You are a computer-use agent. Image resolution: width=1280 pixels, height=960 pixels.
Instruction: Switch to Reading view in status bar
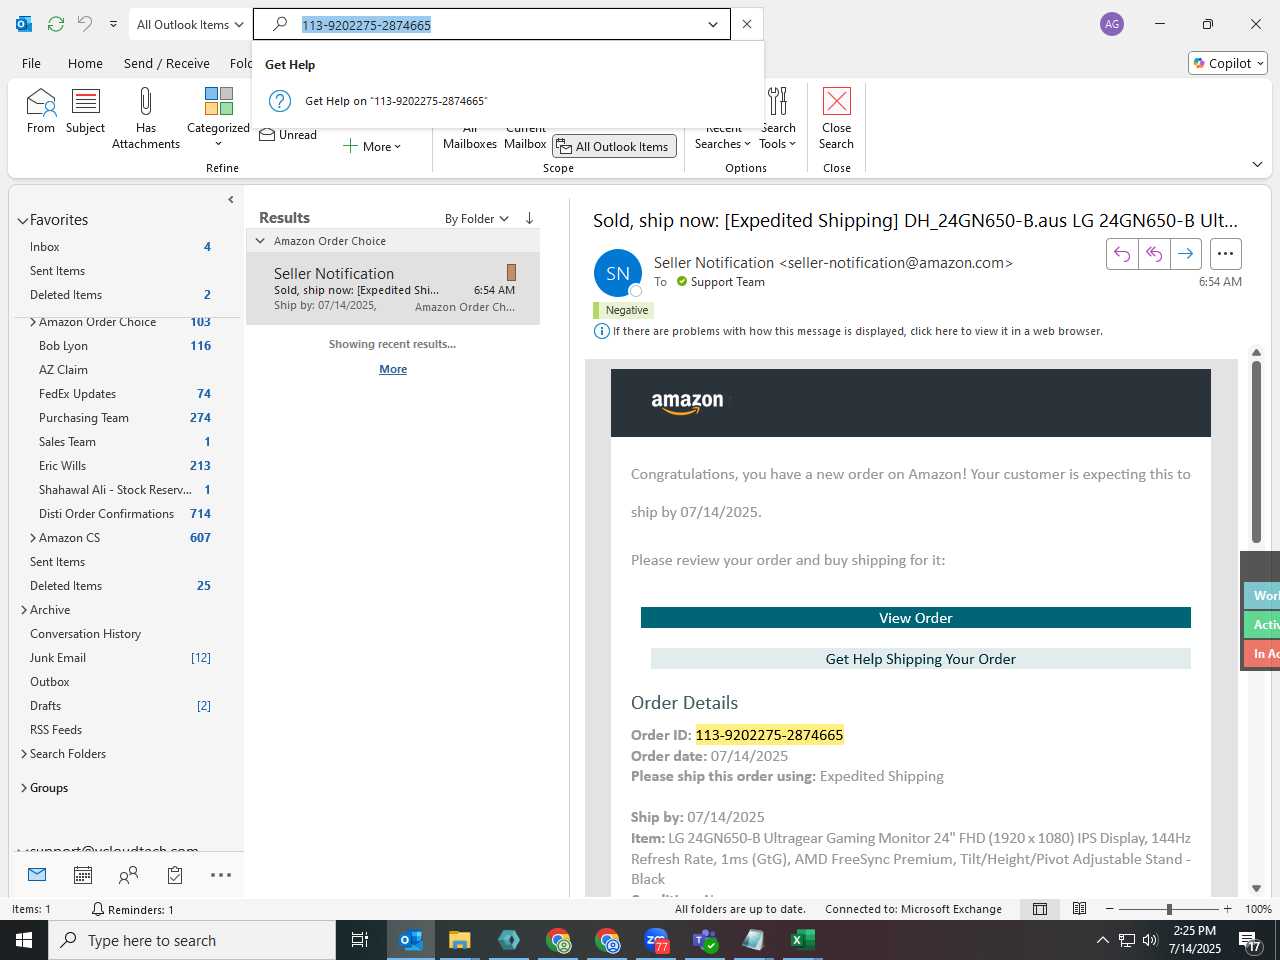point(1079,909)
